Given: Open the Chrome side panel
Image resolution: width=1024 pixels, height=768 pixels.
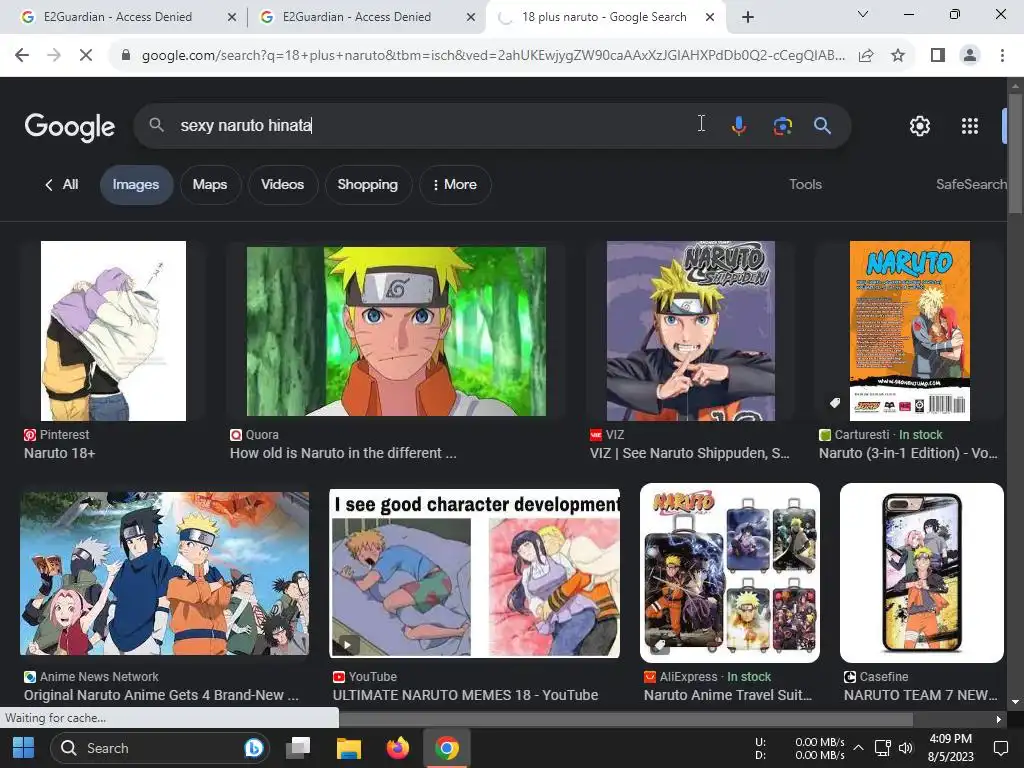Looking at the screenshot, I should click(938, 55).
